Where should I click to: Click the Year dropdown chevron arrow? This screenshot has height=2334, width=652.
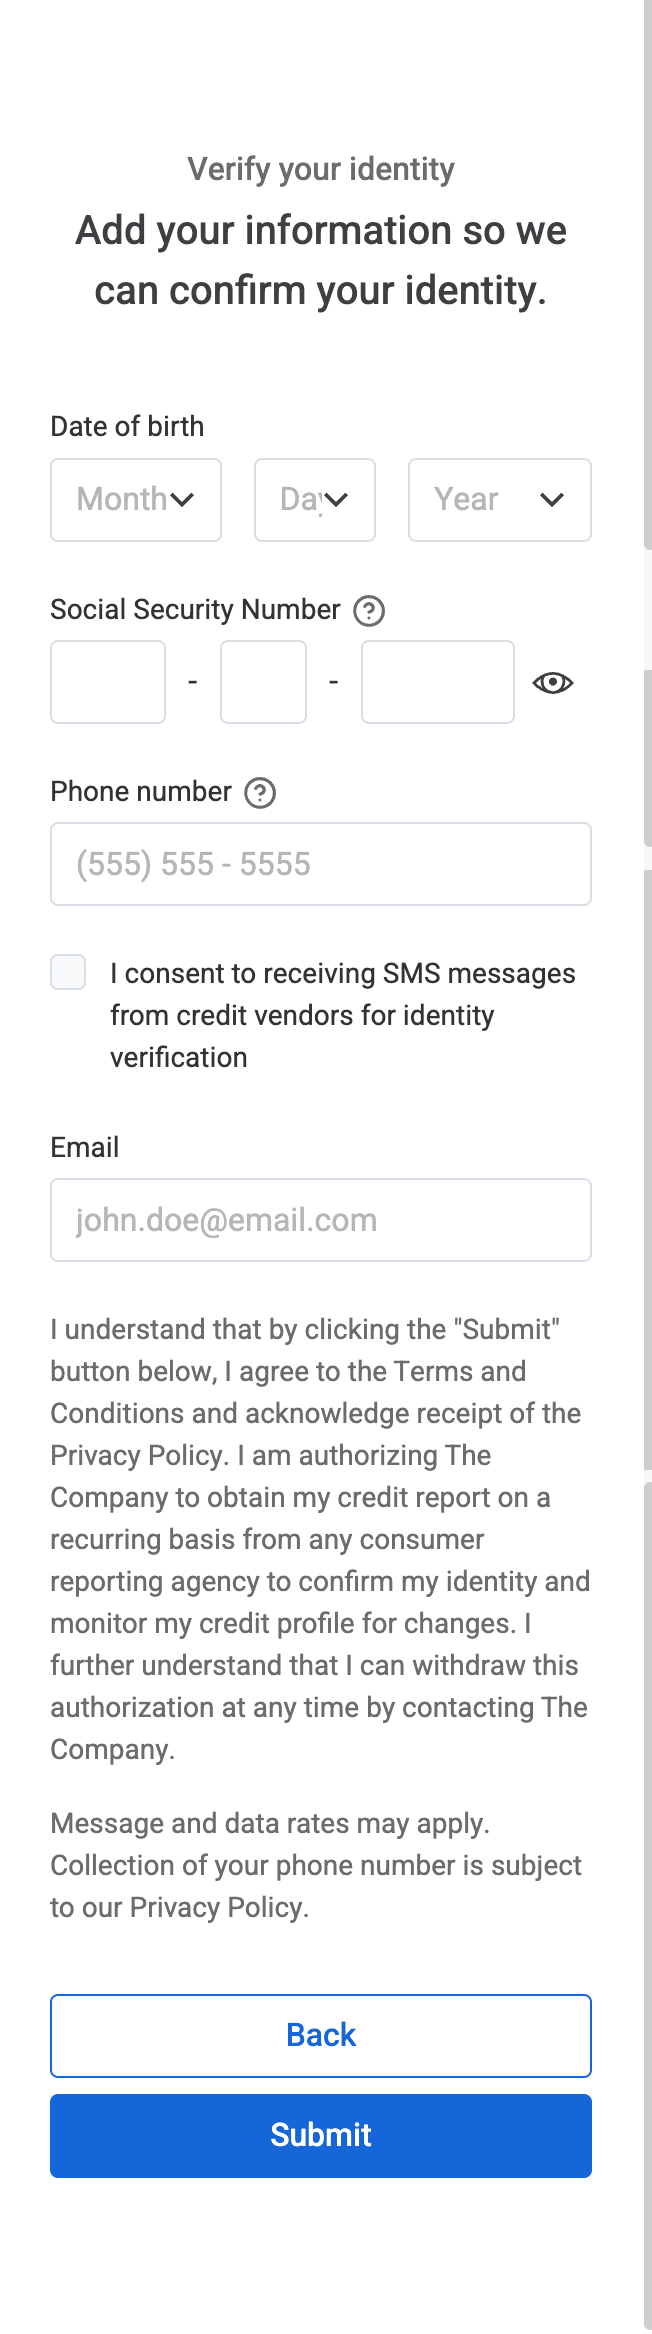(552, 500)
